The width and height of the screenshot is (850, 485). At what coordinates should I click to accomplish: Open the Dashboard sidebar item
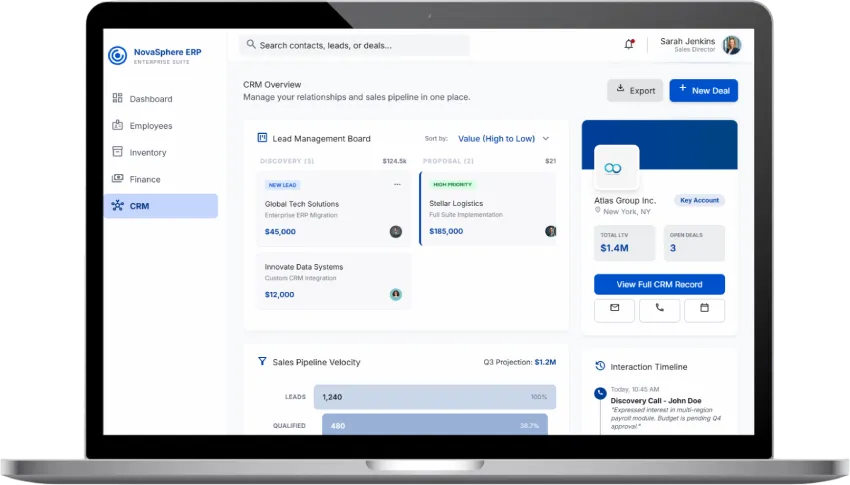pyautogui.click(x=160, y=99)
